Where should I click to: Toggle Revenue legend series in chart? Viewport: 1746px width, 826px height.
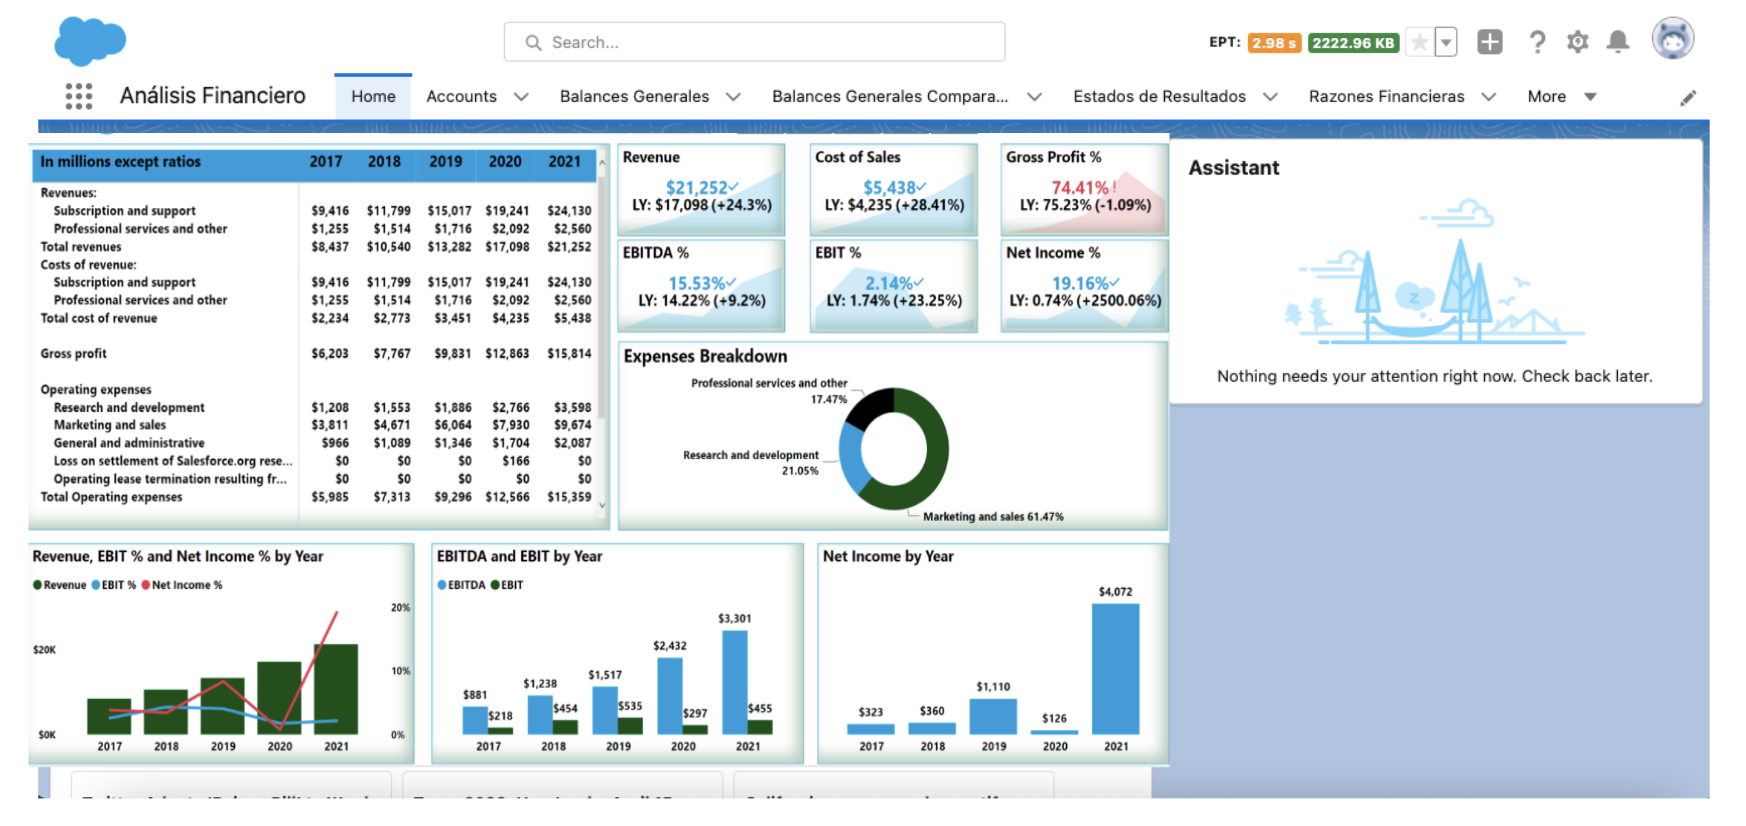tap(60, 585)
